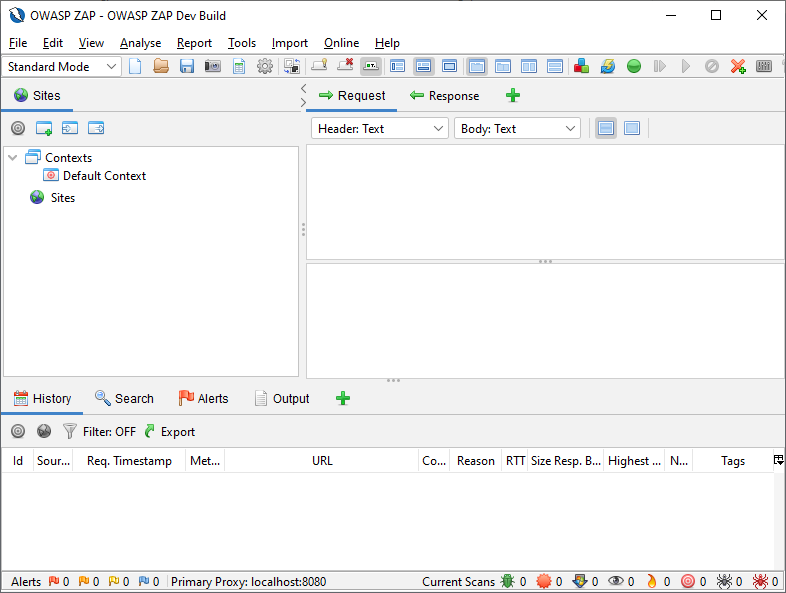Click the New Session toolbar icon
This screenshot has height=593, width=786.
pos(135,67)
